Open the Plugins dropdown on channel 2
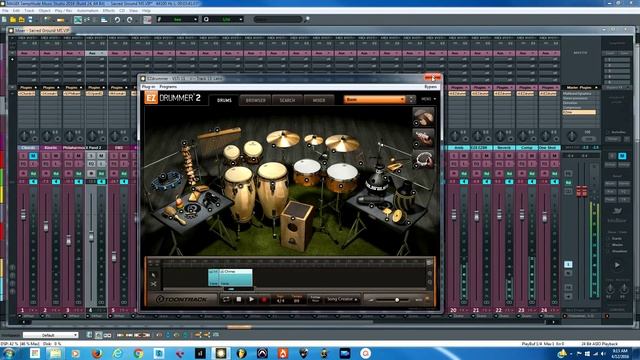The height and width of the screenshot is (360, 640). 51,87
